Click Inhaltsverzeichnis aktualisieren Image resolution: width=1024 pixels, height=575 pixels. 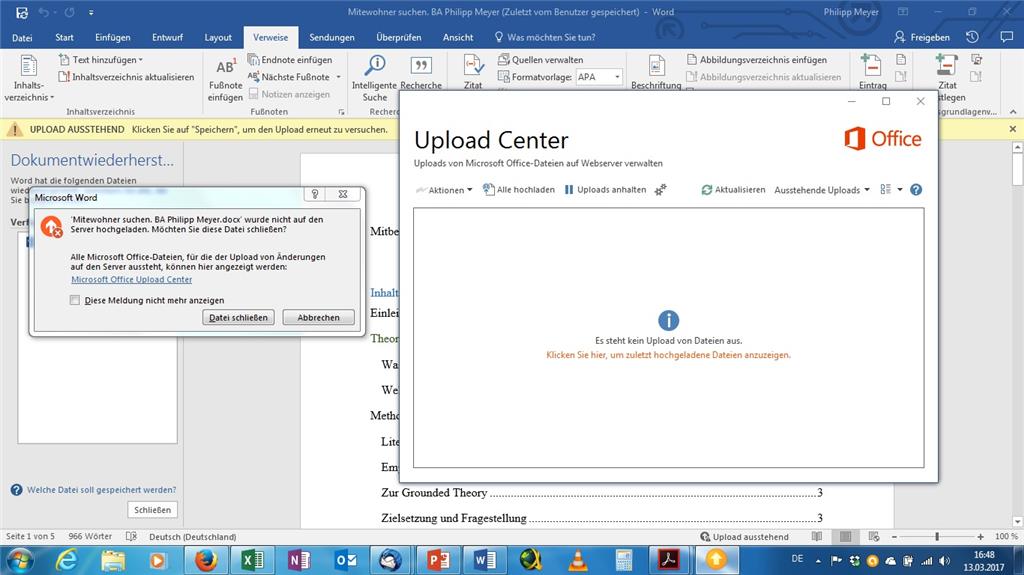[126, 77]
